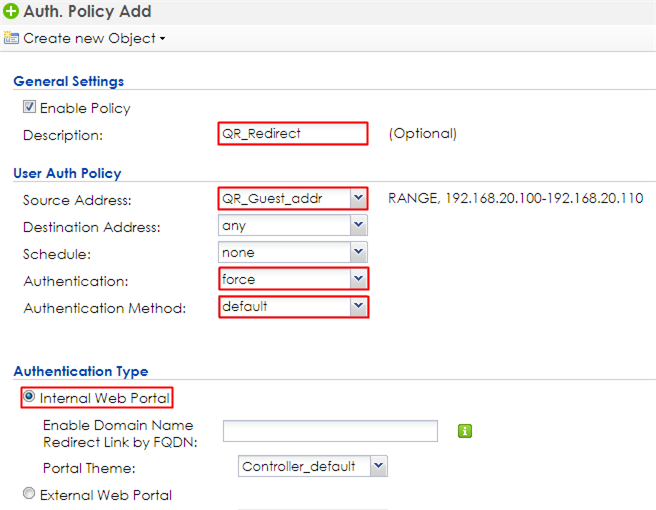This screenshot has width=656, height=510.
Task: Select the External Web Portal radio button
Action: pos(29,494)
